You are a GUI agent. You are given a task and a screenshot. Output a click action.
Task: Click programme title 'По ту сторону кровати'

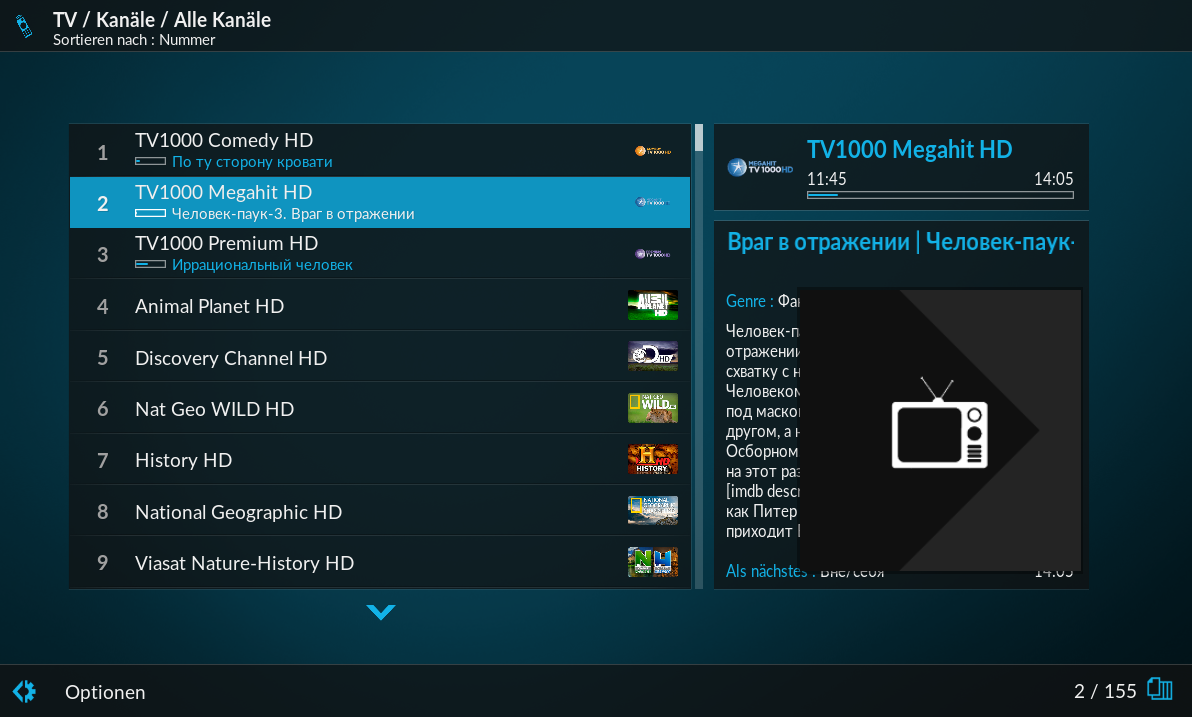[x=252, y=162]
